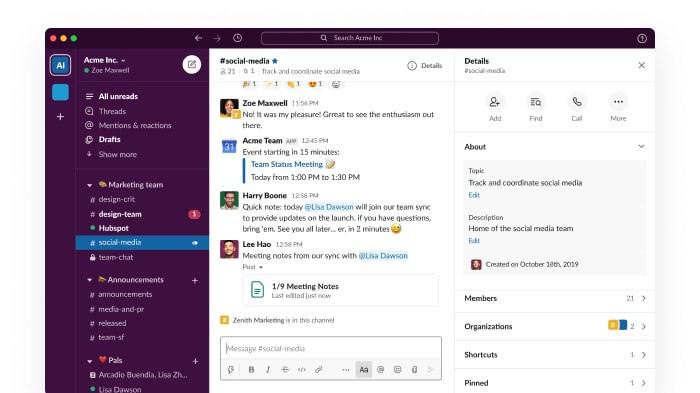Add a channel to Announcements section

pyautogui.click(x=195, y=280)
